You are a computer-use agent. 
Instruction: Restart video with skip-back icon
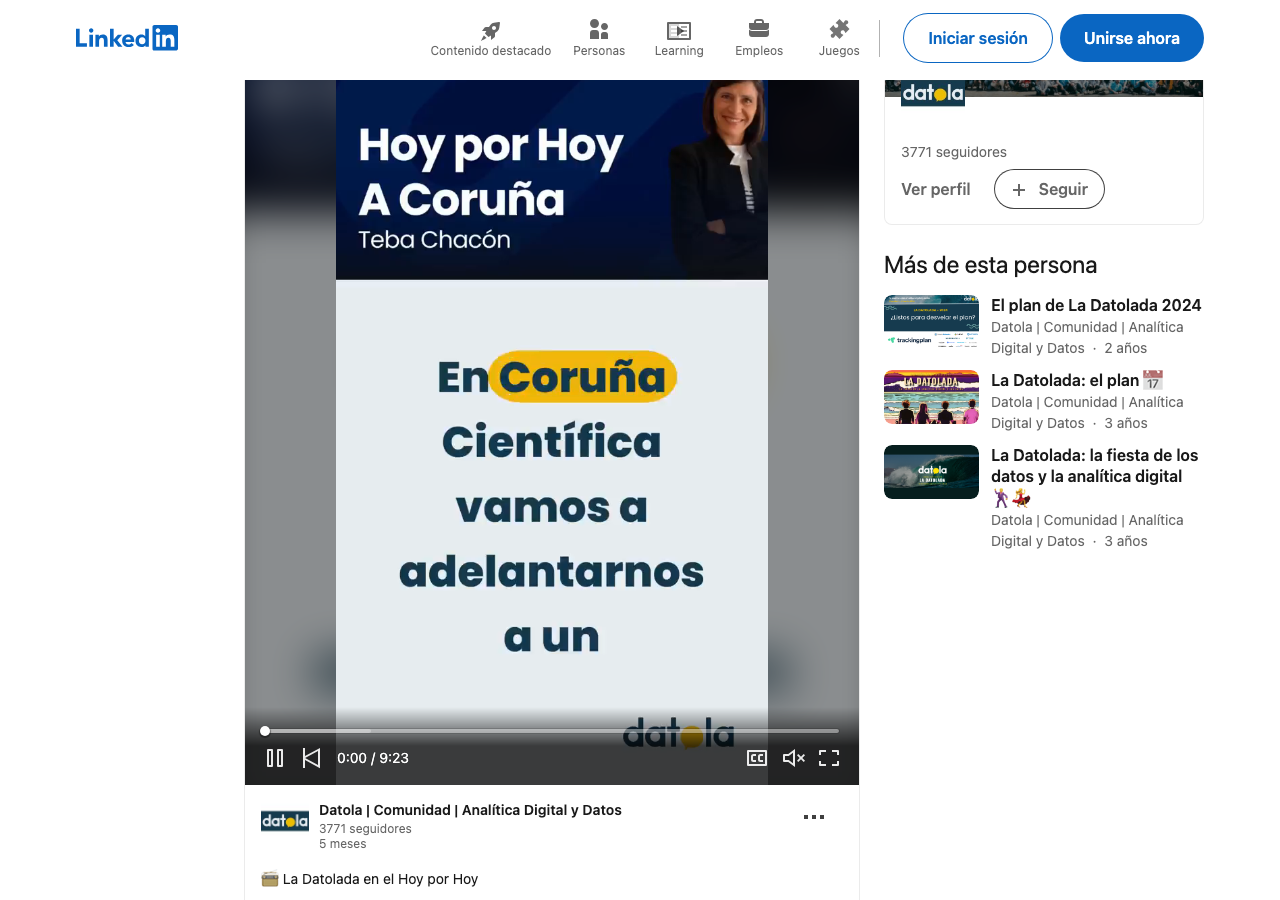tap(311, 758)
